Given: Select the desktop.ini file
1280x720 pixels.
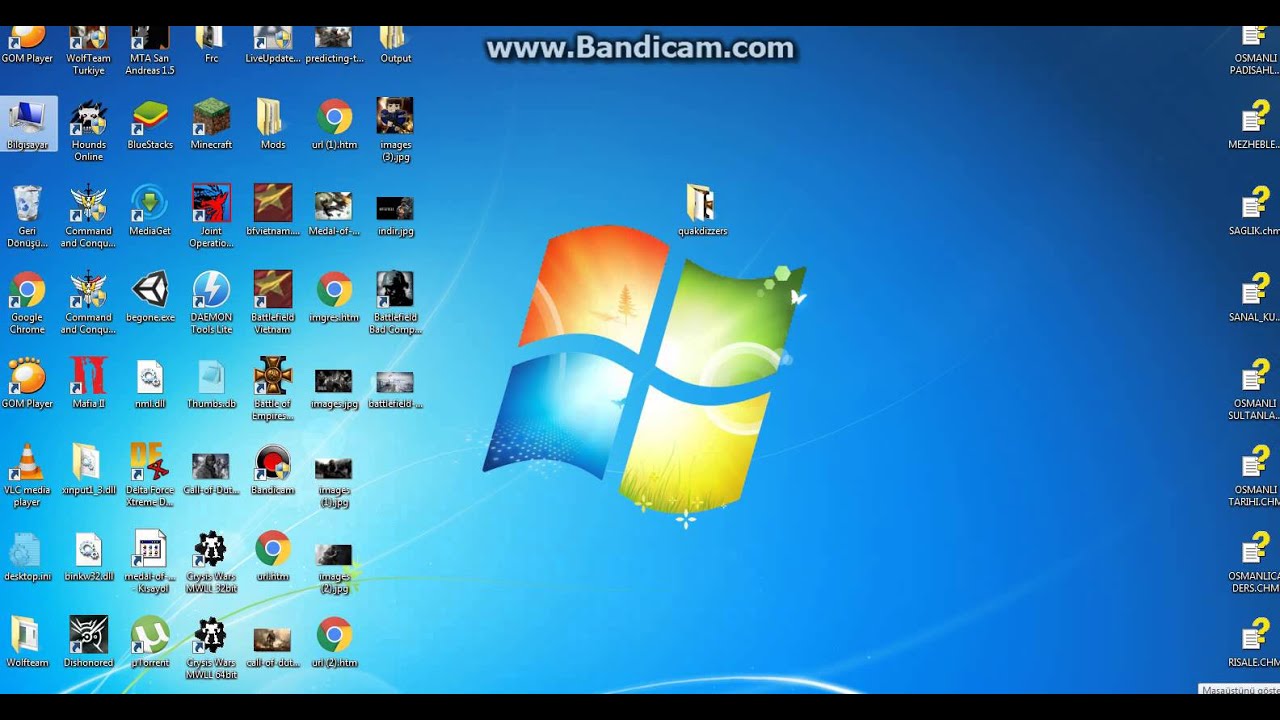Looking at the screenshot, I should coord(28,556).
